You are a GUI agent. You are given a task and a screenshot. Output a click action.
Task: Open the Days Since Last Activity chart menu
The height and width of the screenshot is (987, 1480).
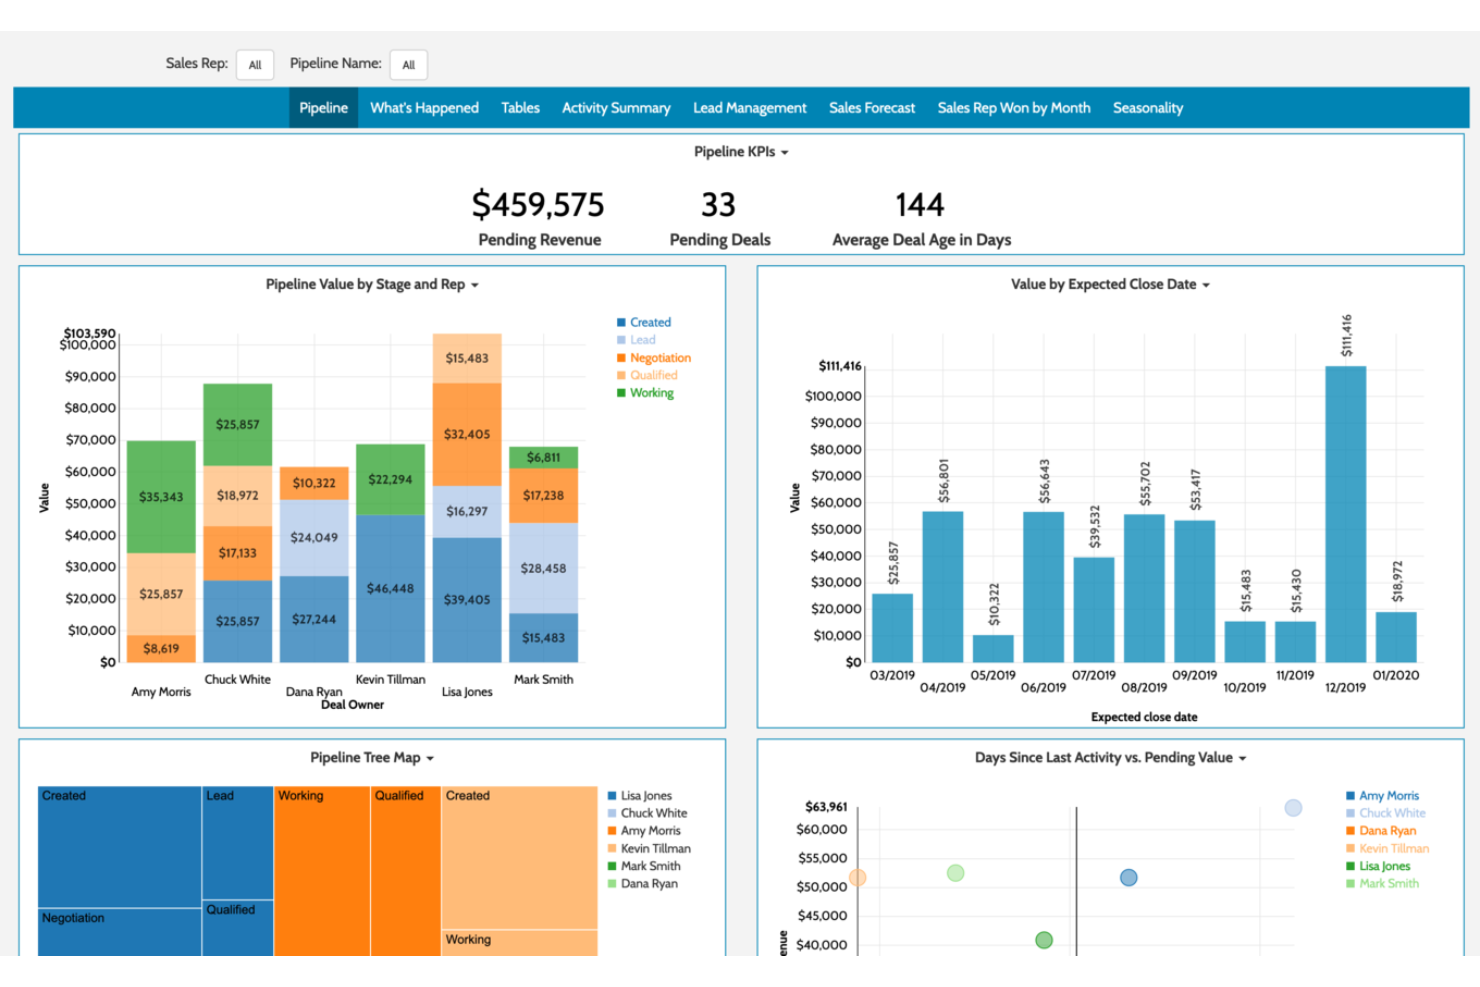coord(1241,758)
